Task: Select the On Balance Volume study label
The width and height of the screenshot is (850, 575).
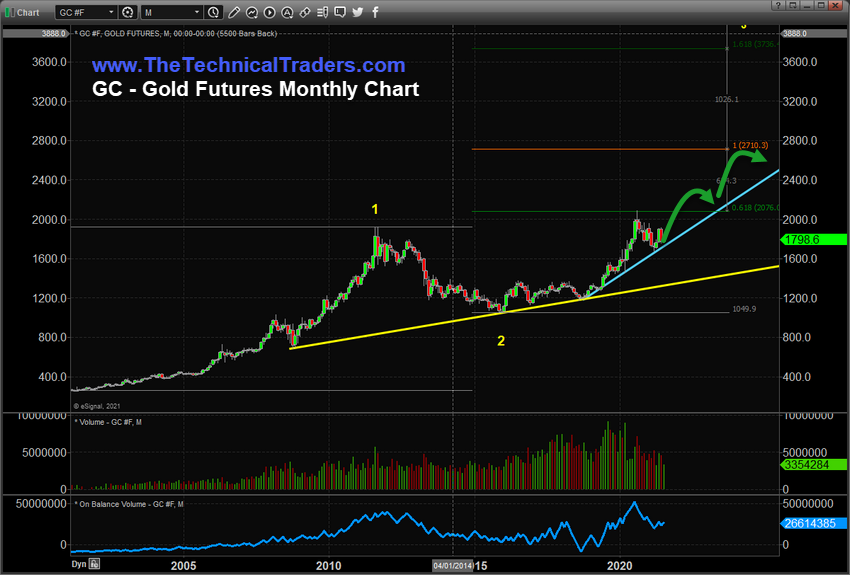Action: coord(131,504)
